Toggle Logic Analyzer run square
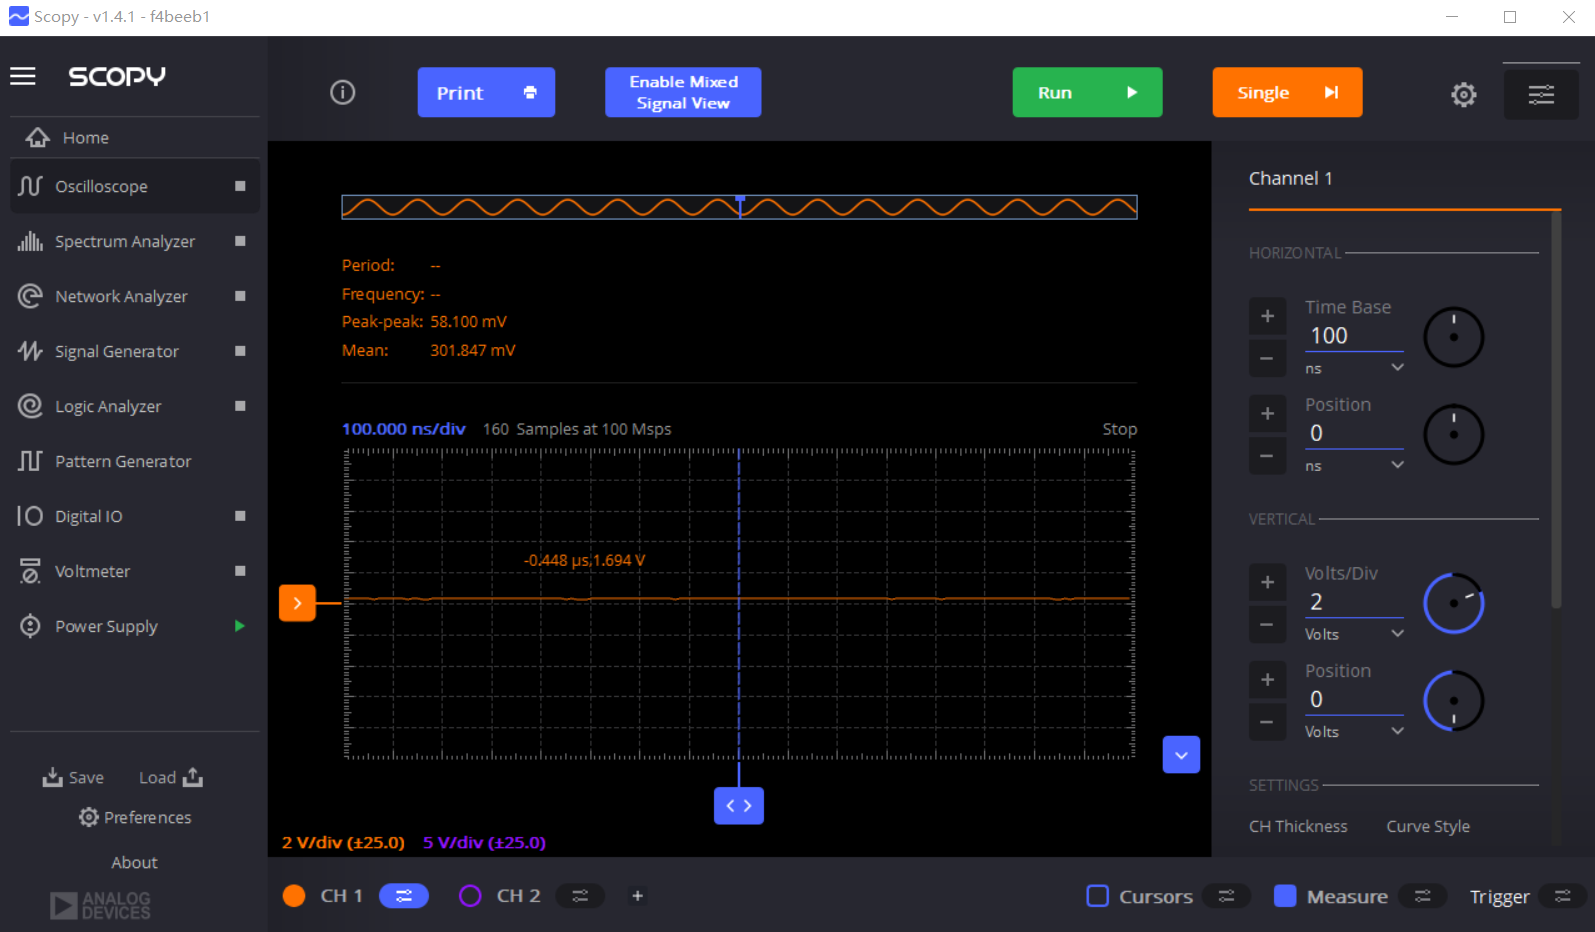The width and height of the screenshot is (1595, 932). tap(240, 406)
